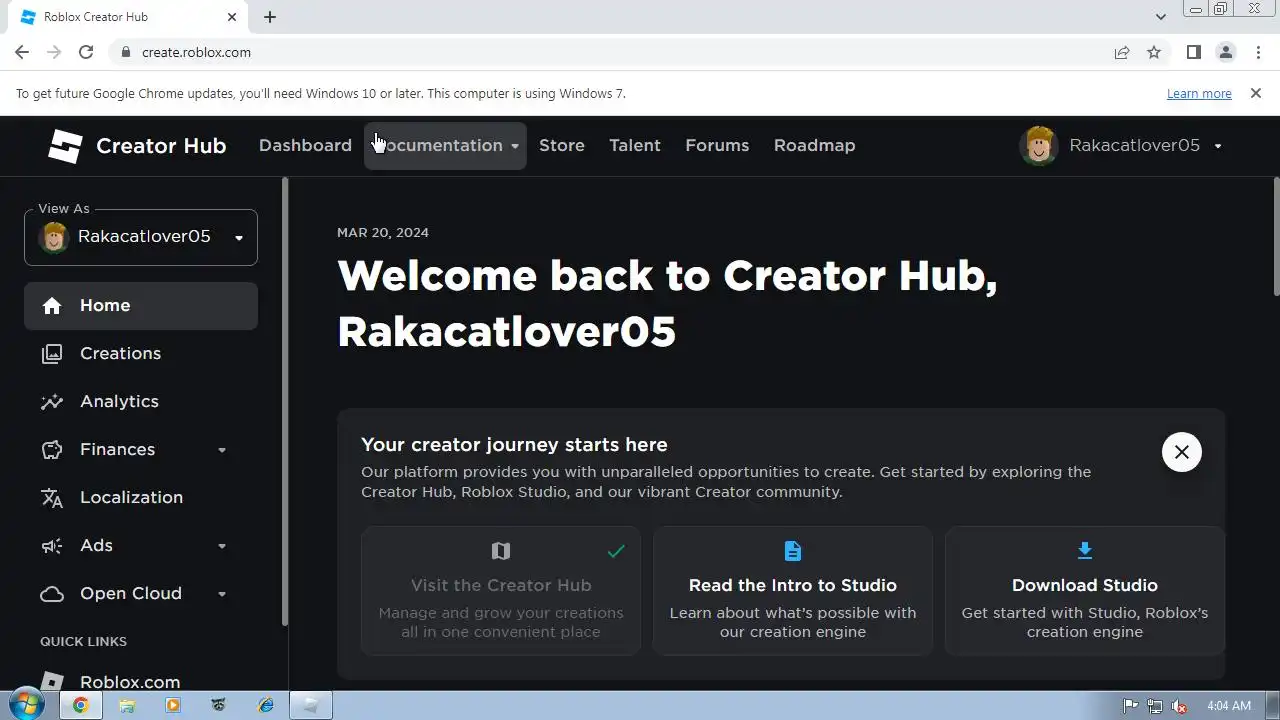Viewport: 1280px width, 720px height.
Task: Click the avatar in View As selector
Action: (53, 237)
